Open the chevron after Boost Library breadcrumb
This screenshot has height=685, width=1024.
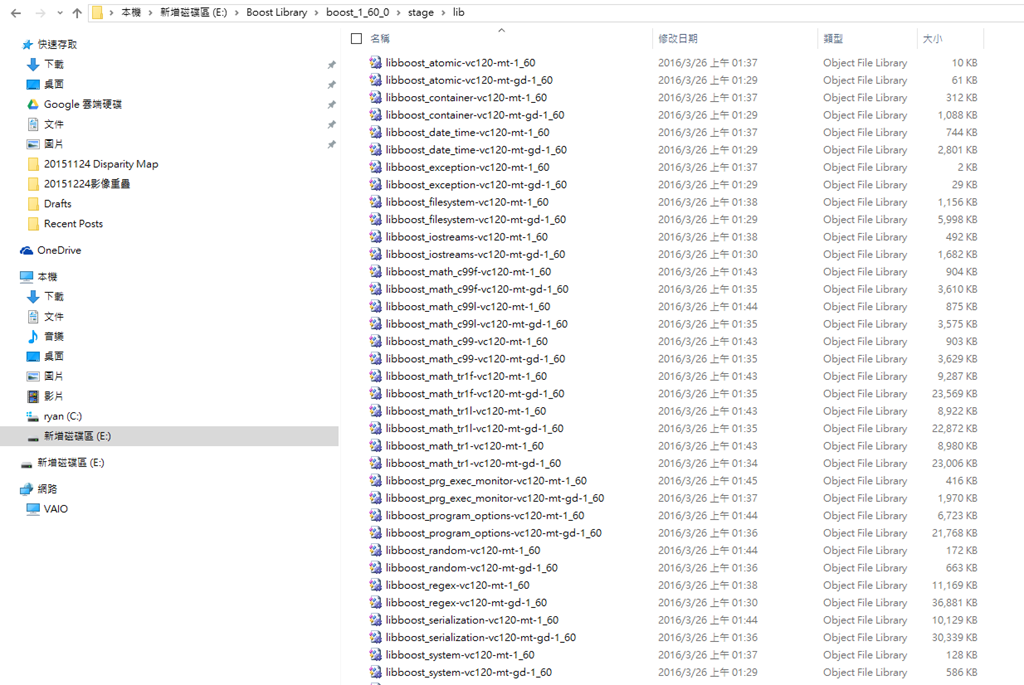[316, 12]
